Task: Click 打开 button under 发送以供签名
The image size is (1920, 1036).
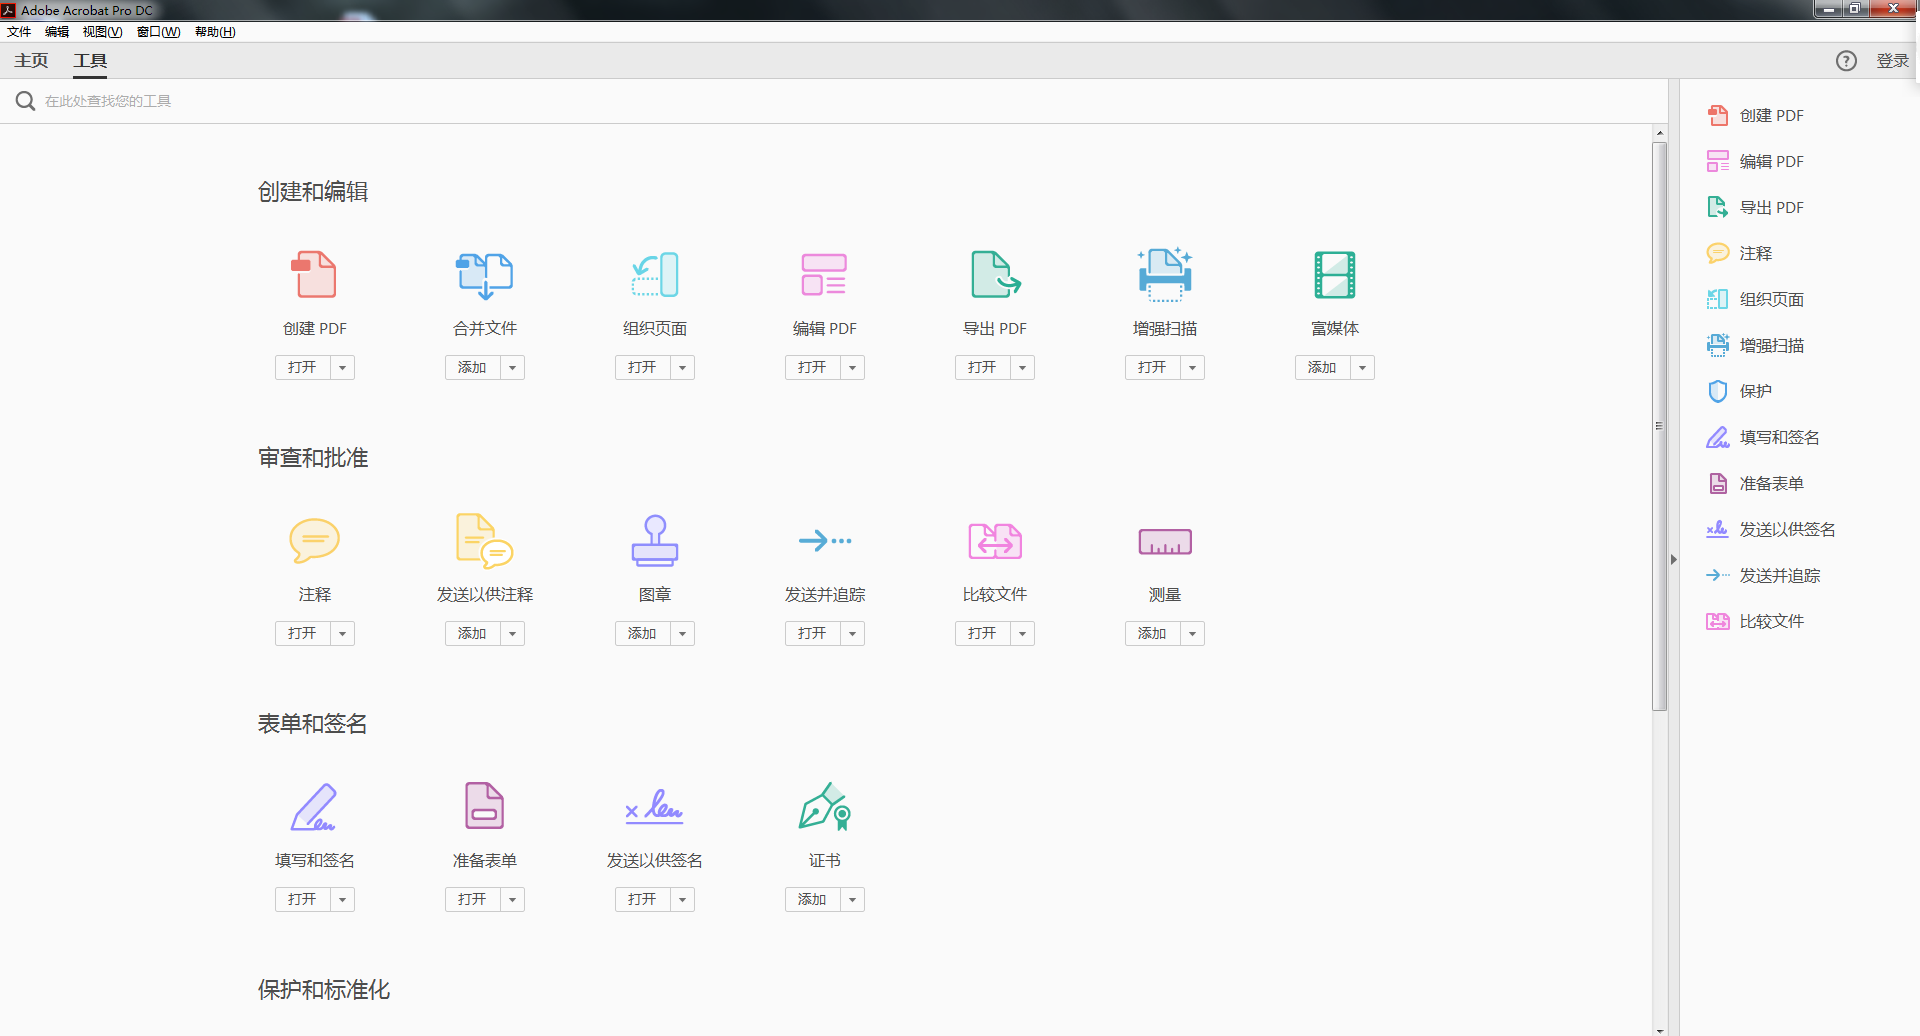Action: pos(642,899)
